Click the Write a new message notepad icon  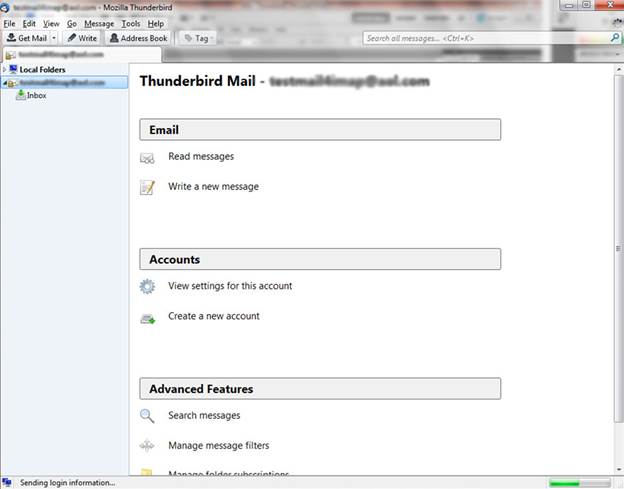click(x=147, y=187)
